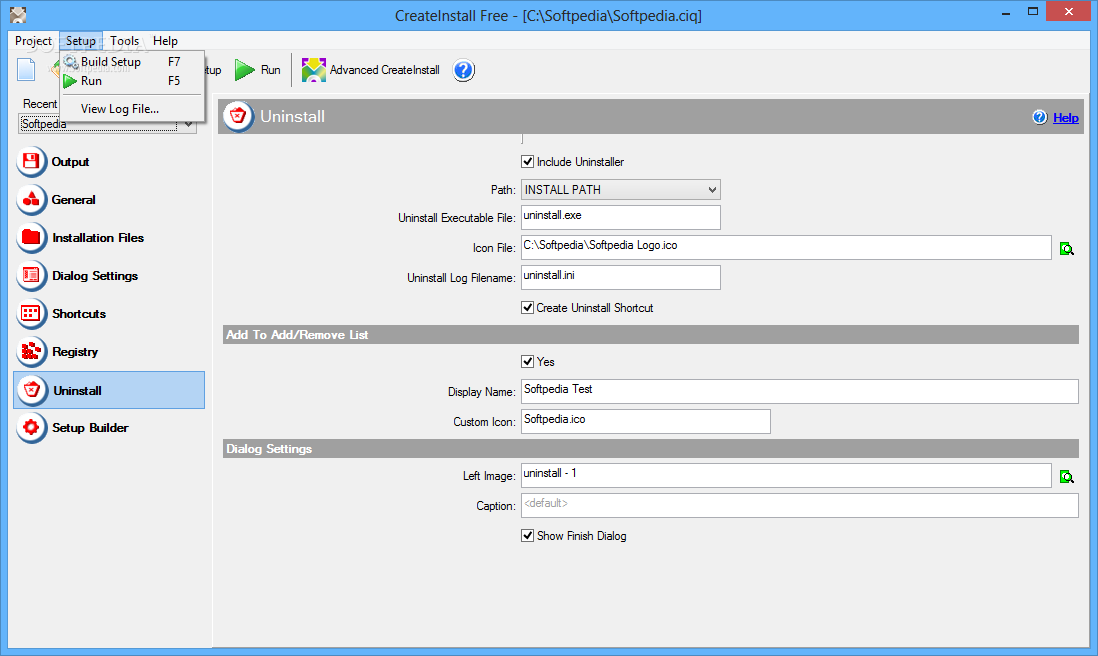Image resolution: width=1098 pixels, height=656 pixels.
Task: Choose Run in the Setup menu
Action: coord(132,81)
